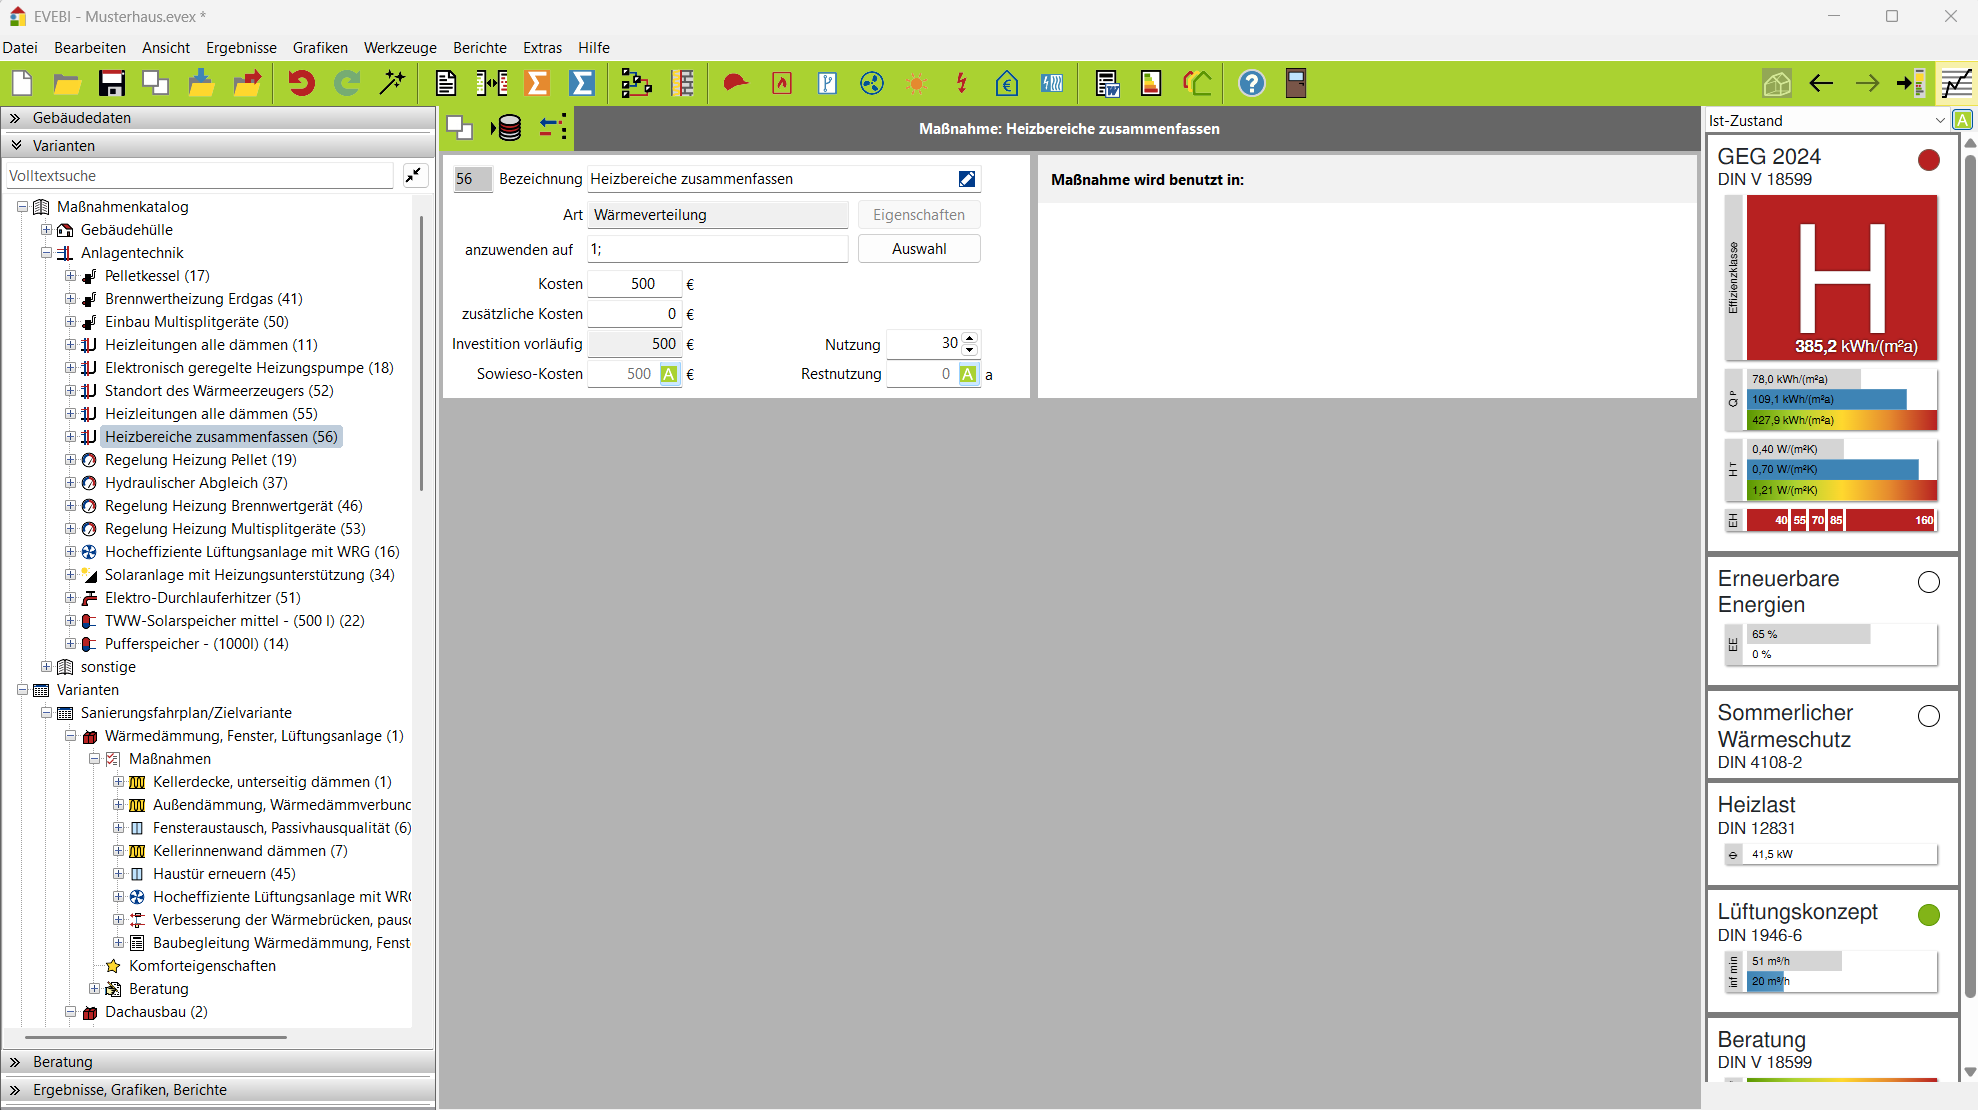Expand the Gebäudedaten panel section

tap(16, 118)
